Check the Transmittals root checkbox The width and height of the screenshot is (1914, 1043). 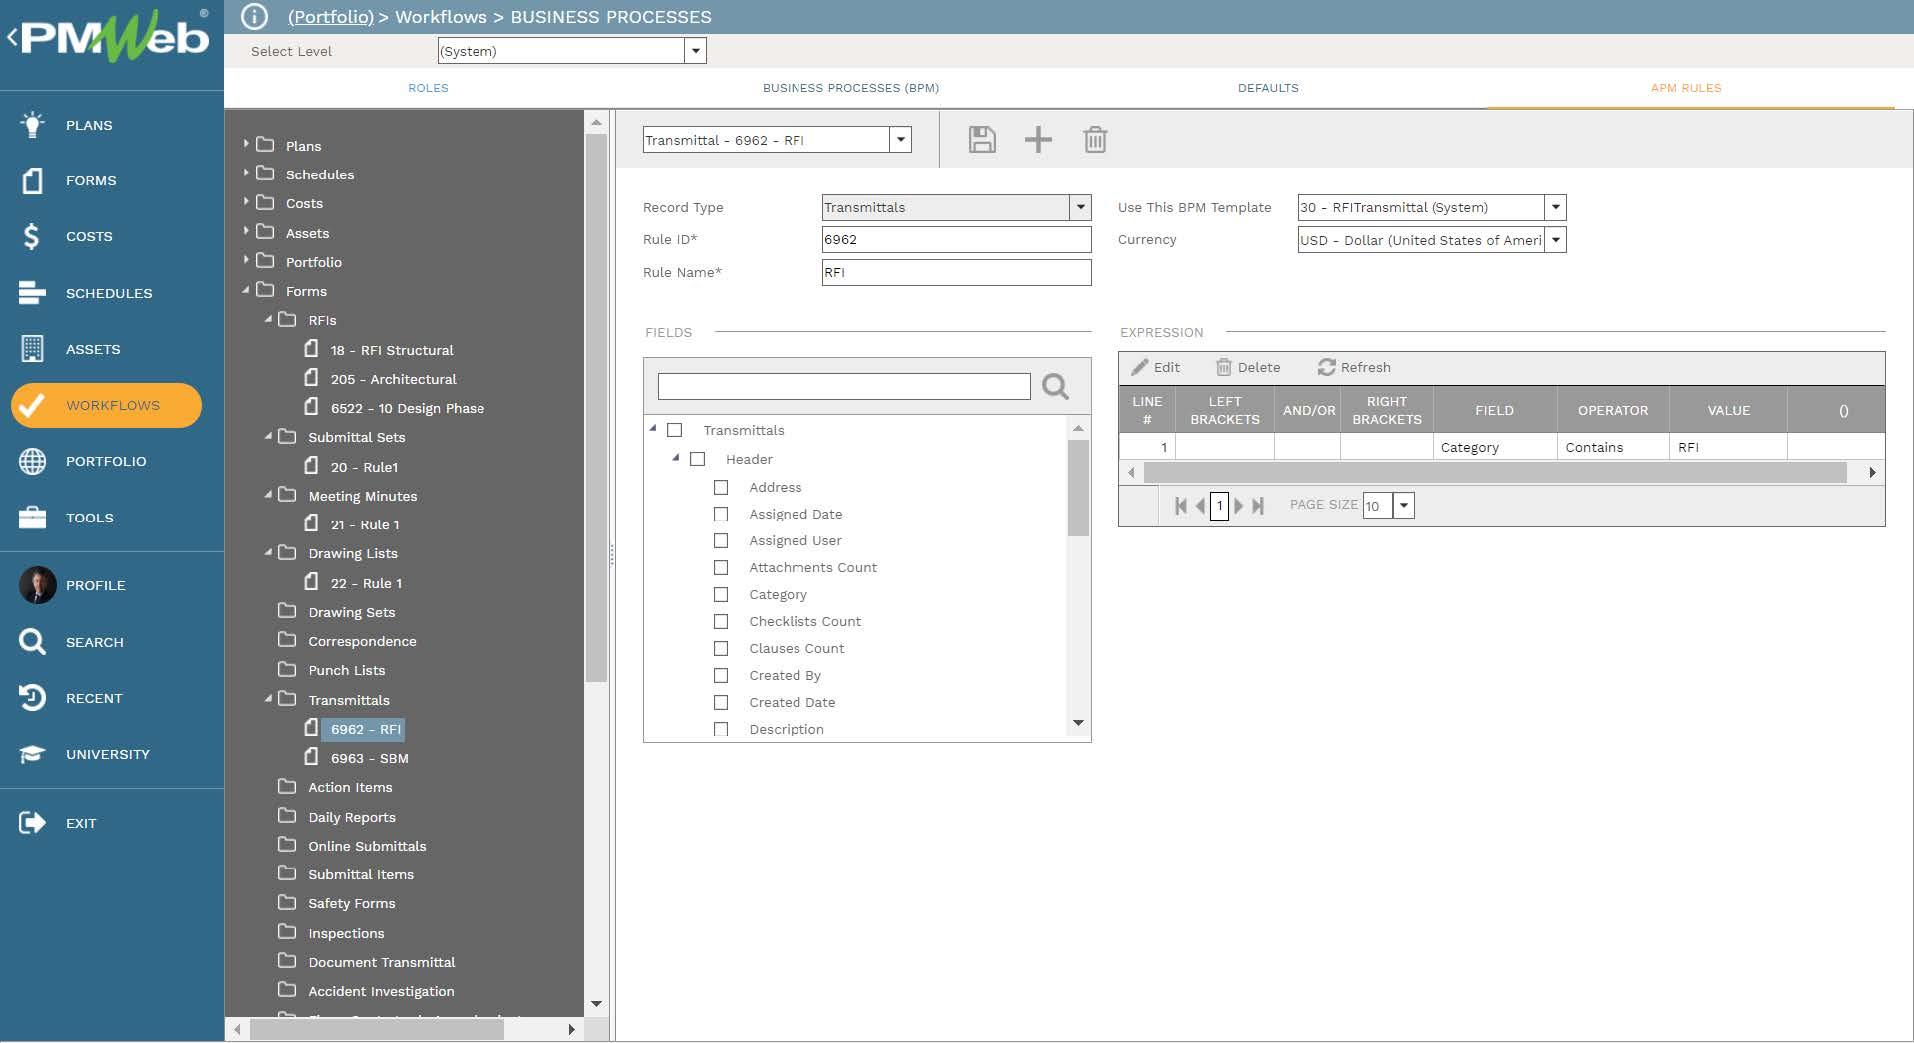(x=675, y=430)
